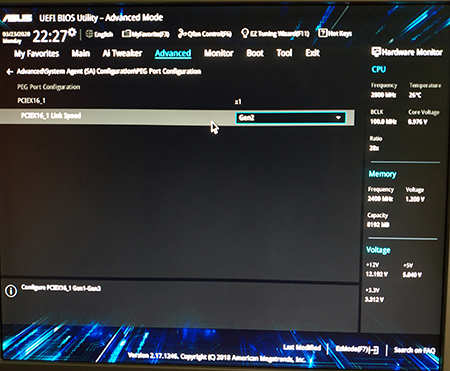Launch EZ Tuning Wizard(F11)
450x371 pixels.
275,33
